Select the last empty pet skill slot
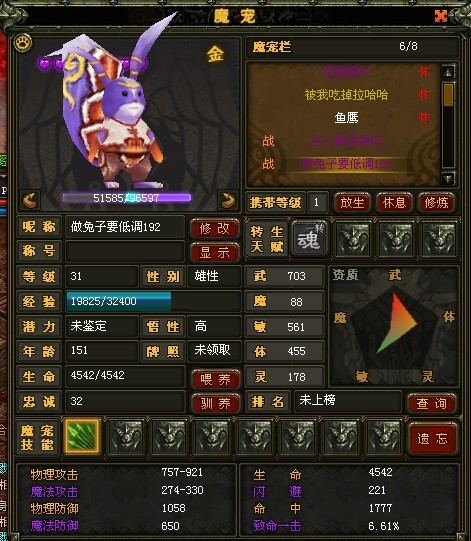This screenshot has height=541, width=471. point(384,436)
